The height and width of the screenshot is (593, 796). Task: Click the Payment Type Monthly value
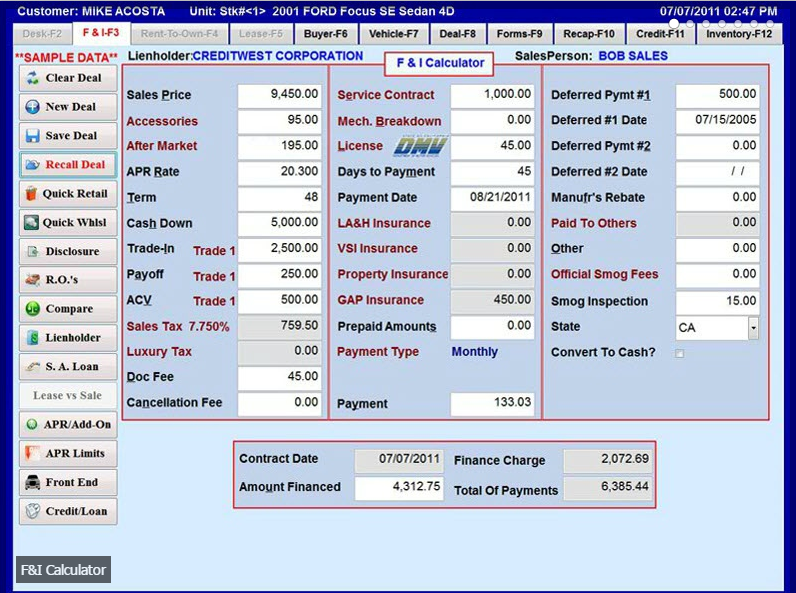click(475, 351)
